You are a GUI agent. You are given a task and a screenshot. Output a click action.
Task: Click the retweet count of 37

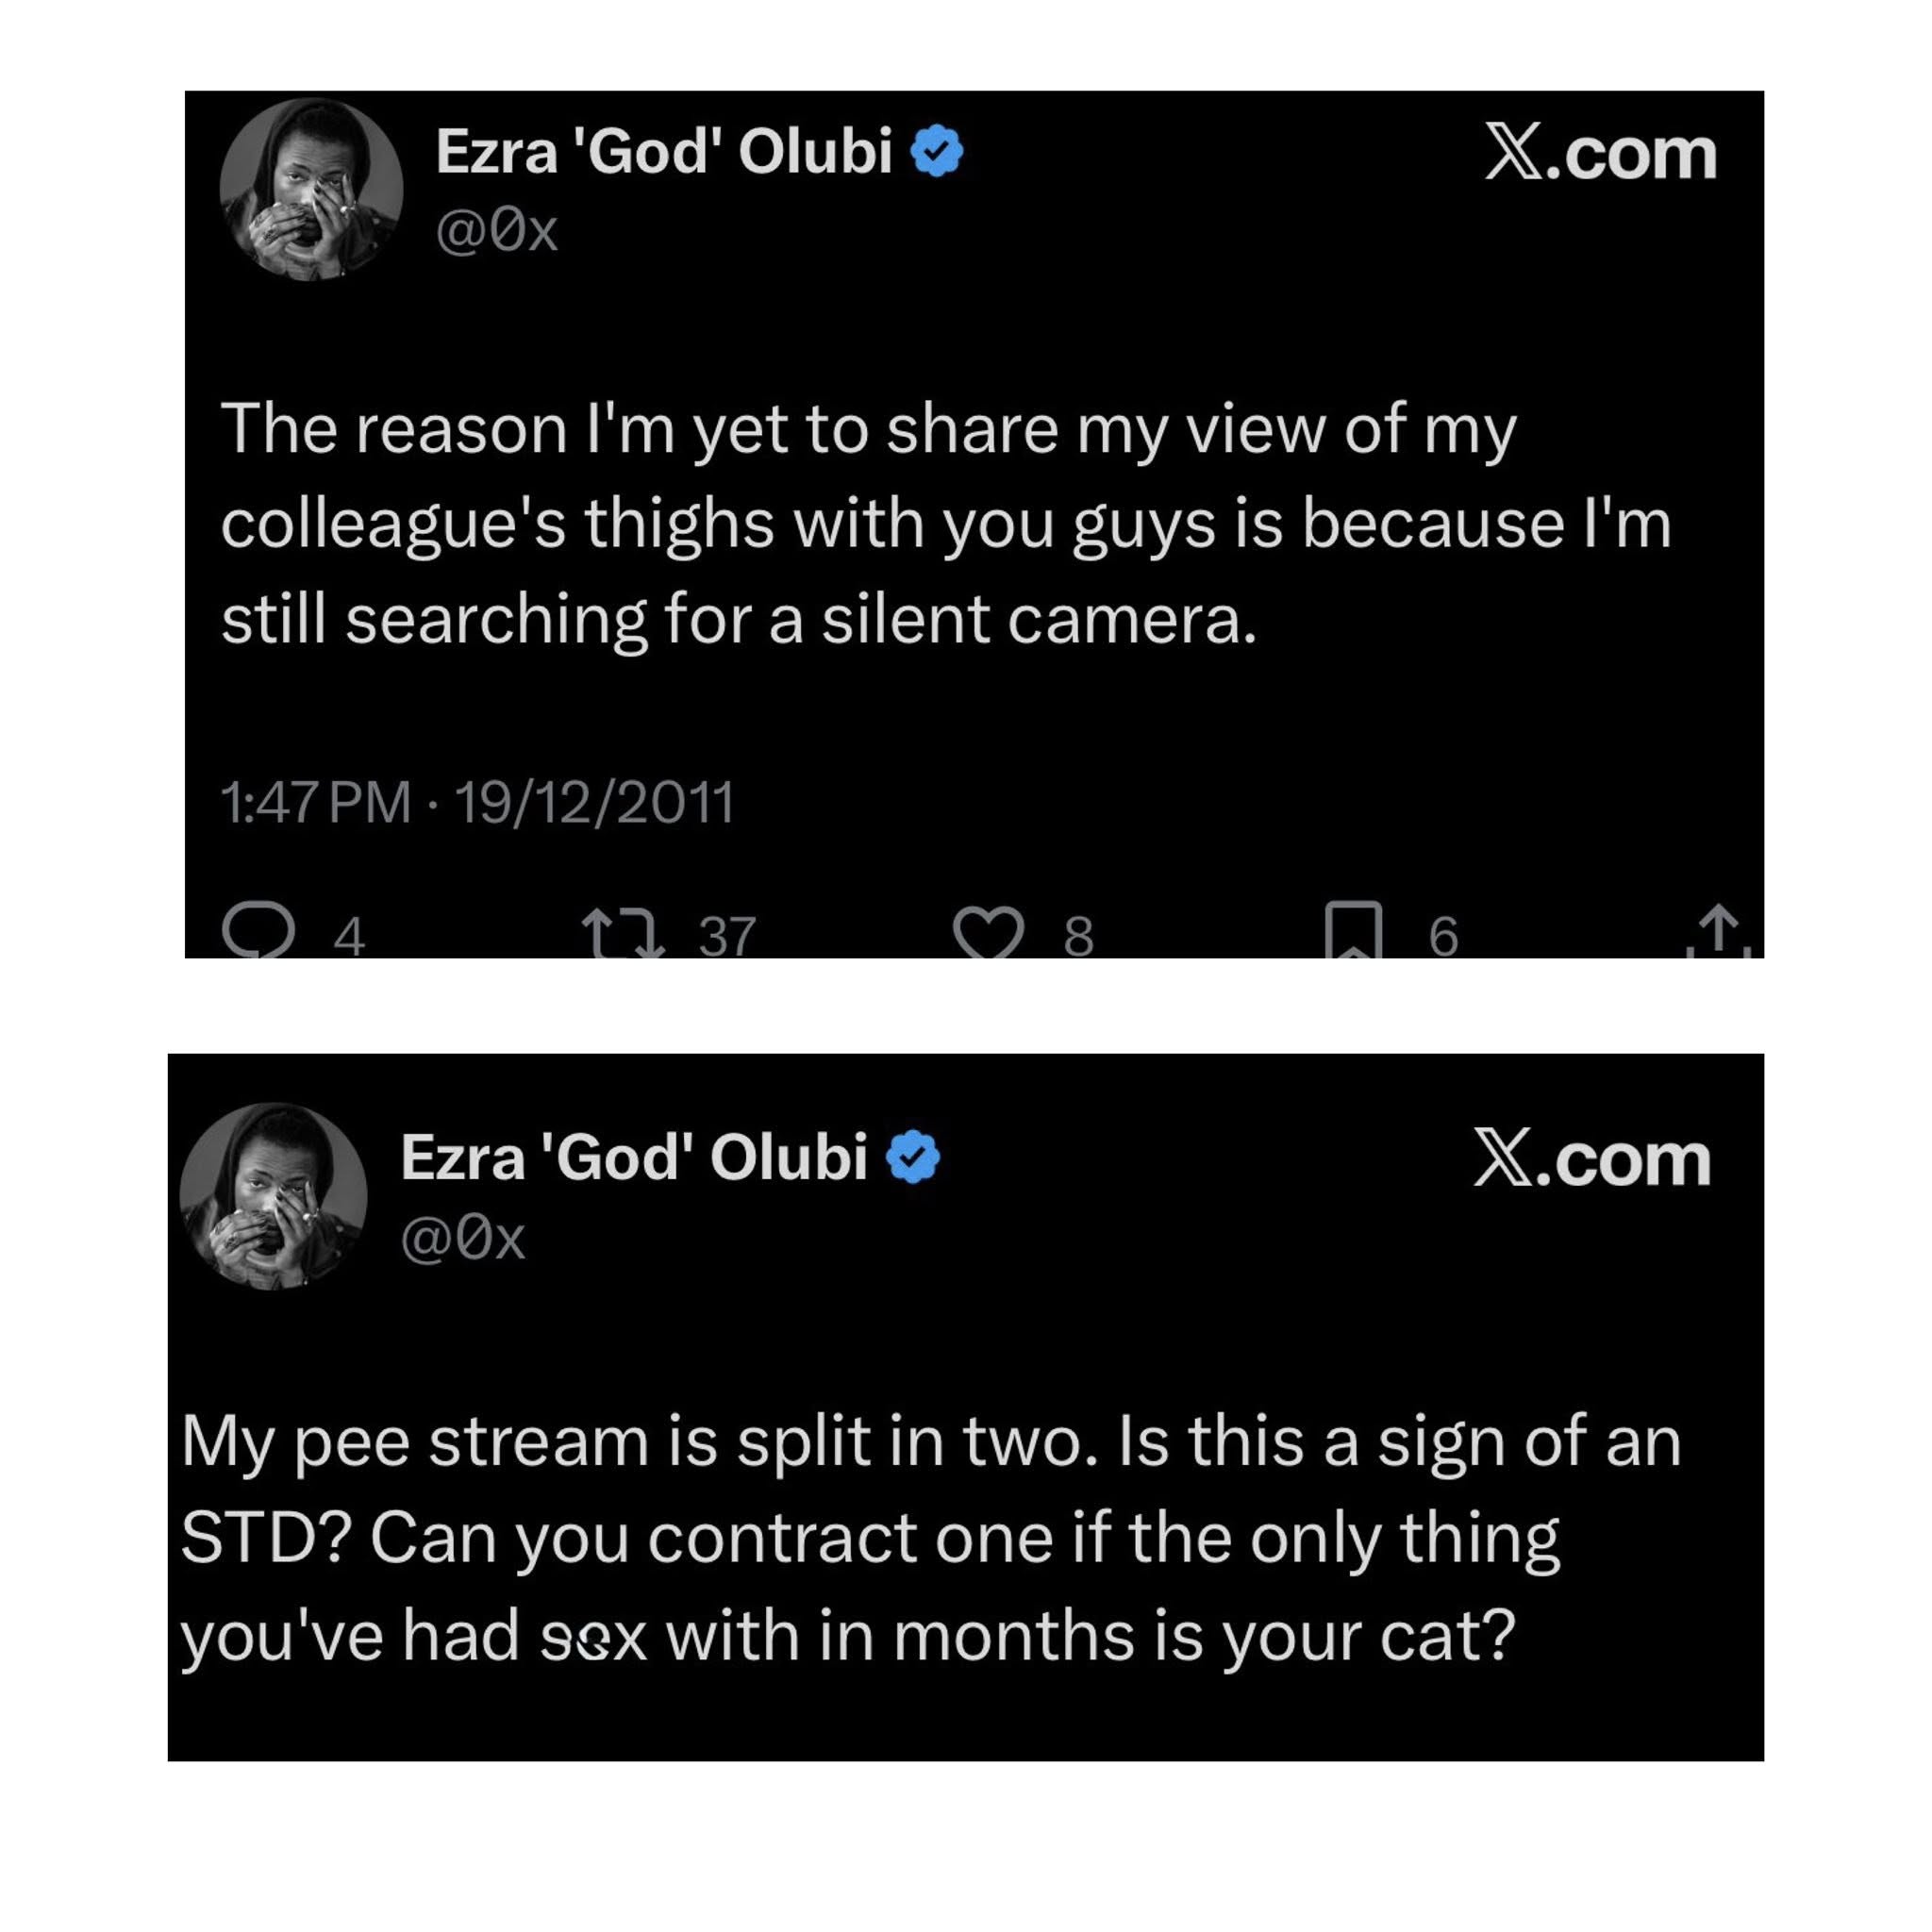727,936
